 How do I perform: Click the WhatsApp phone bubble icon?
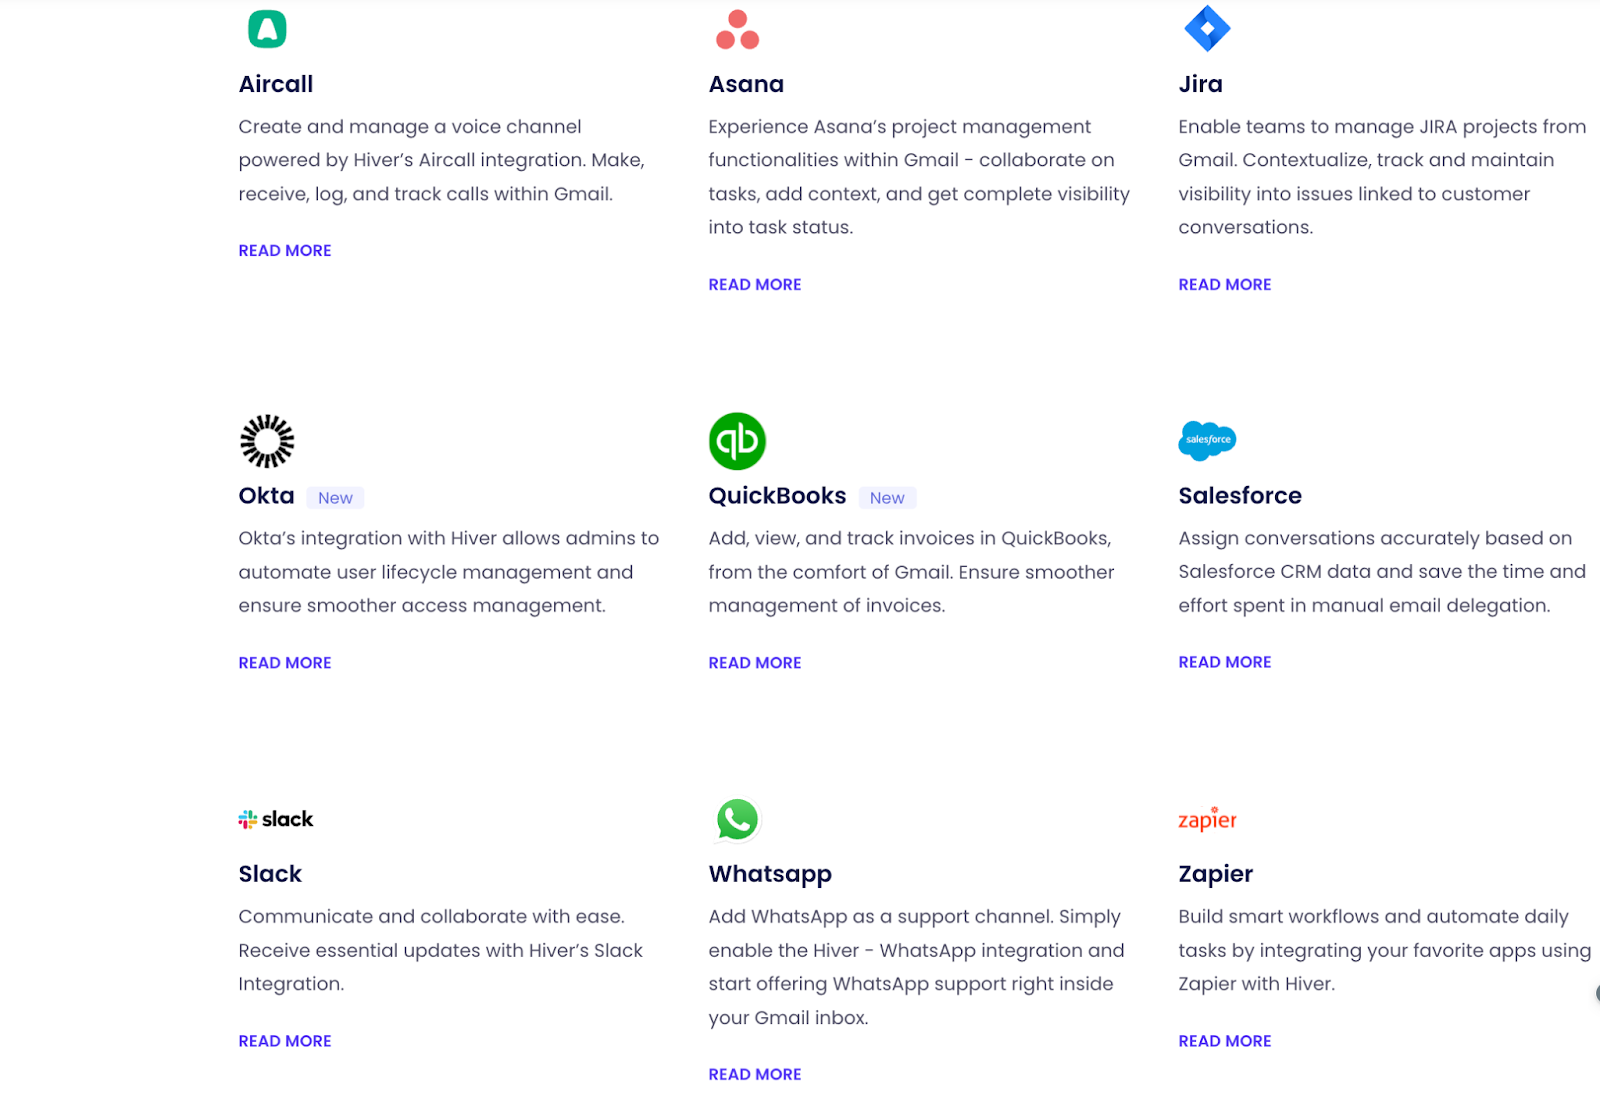click(737, 820)
